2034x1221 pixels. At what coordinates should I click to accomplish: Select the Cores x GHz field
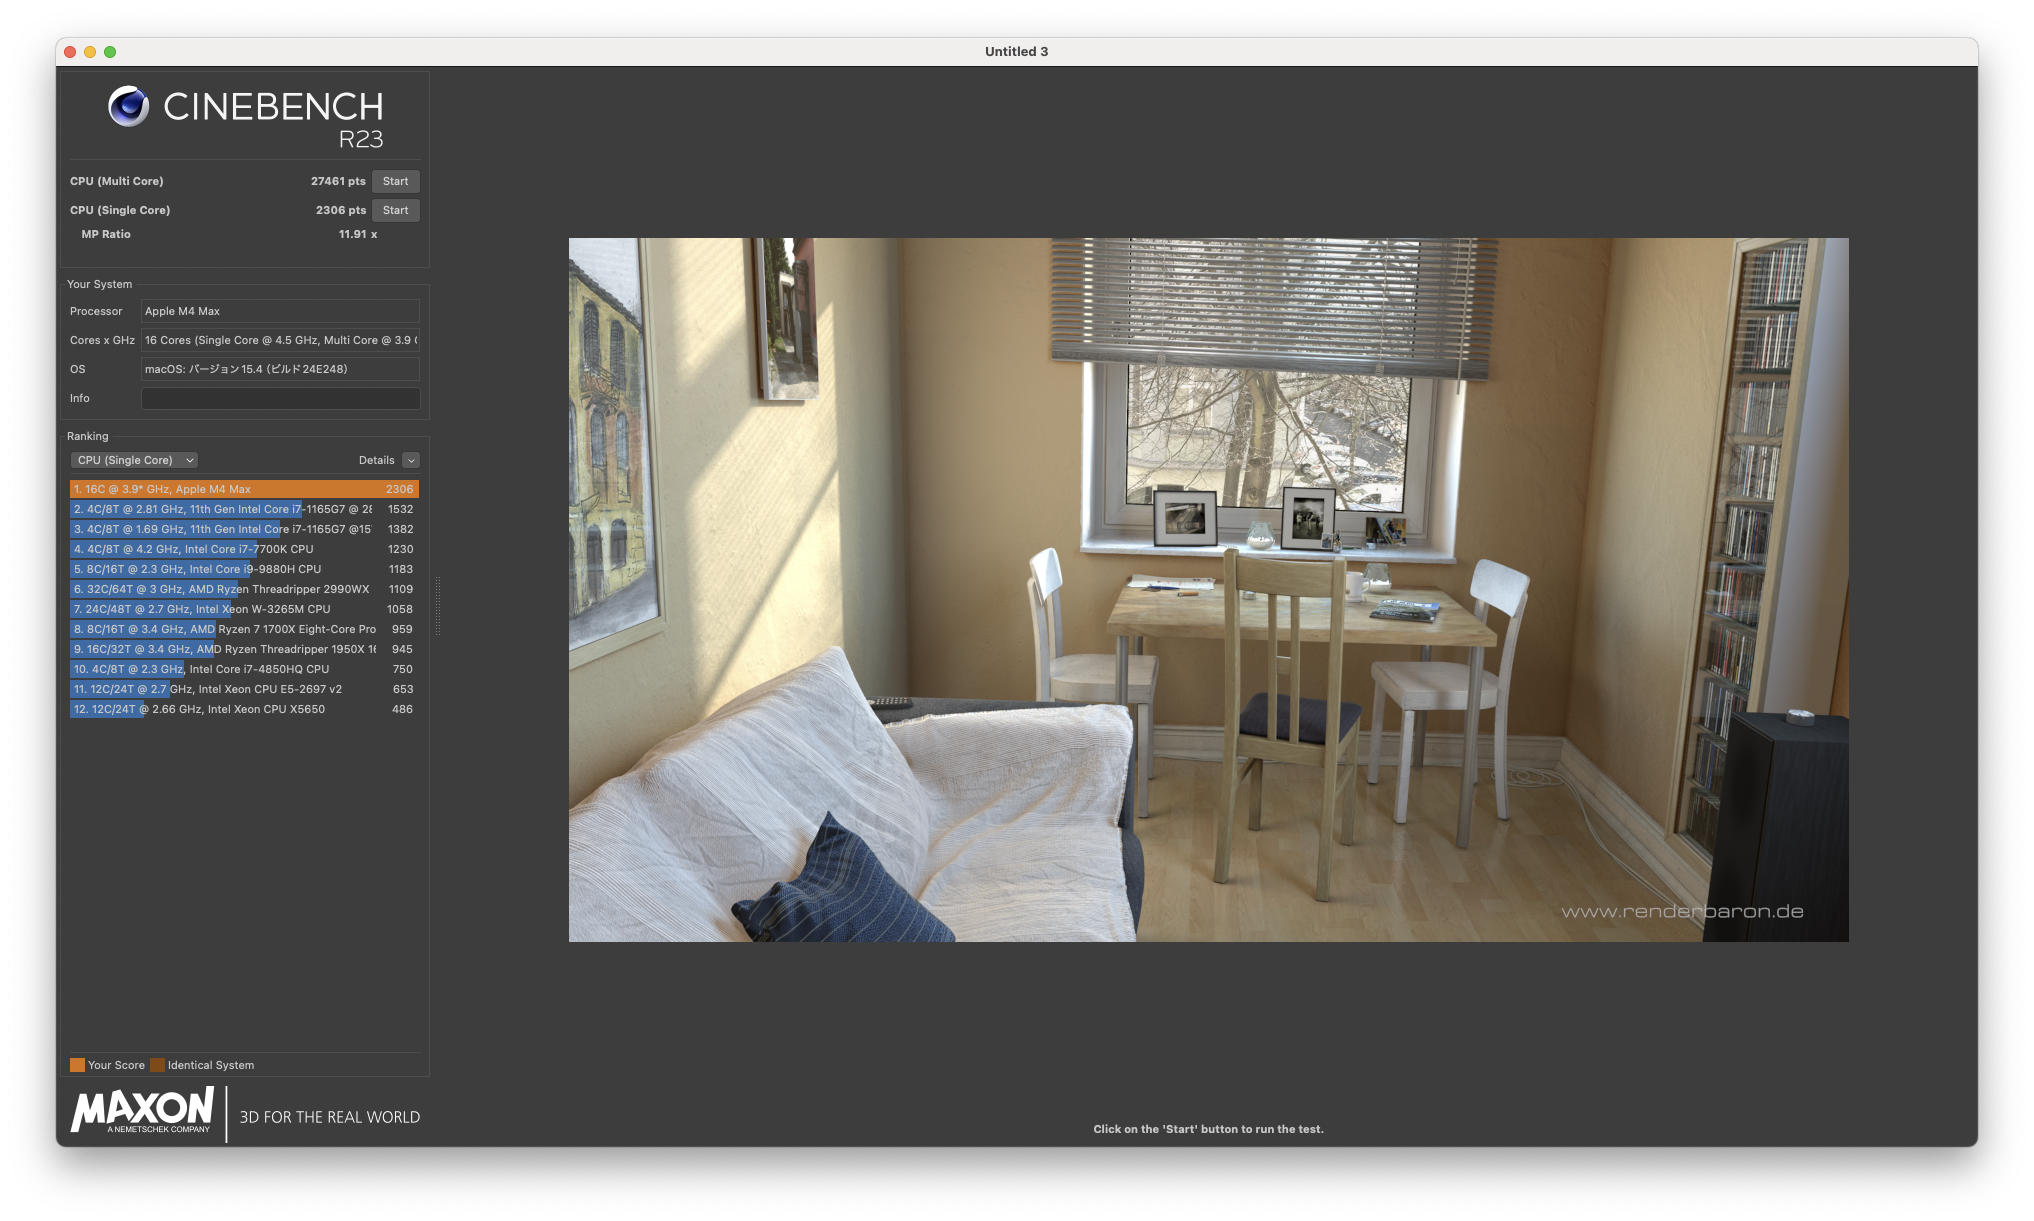pos(280,340)
